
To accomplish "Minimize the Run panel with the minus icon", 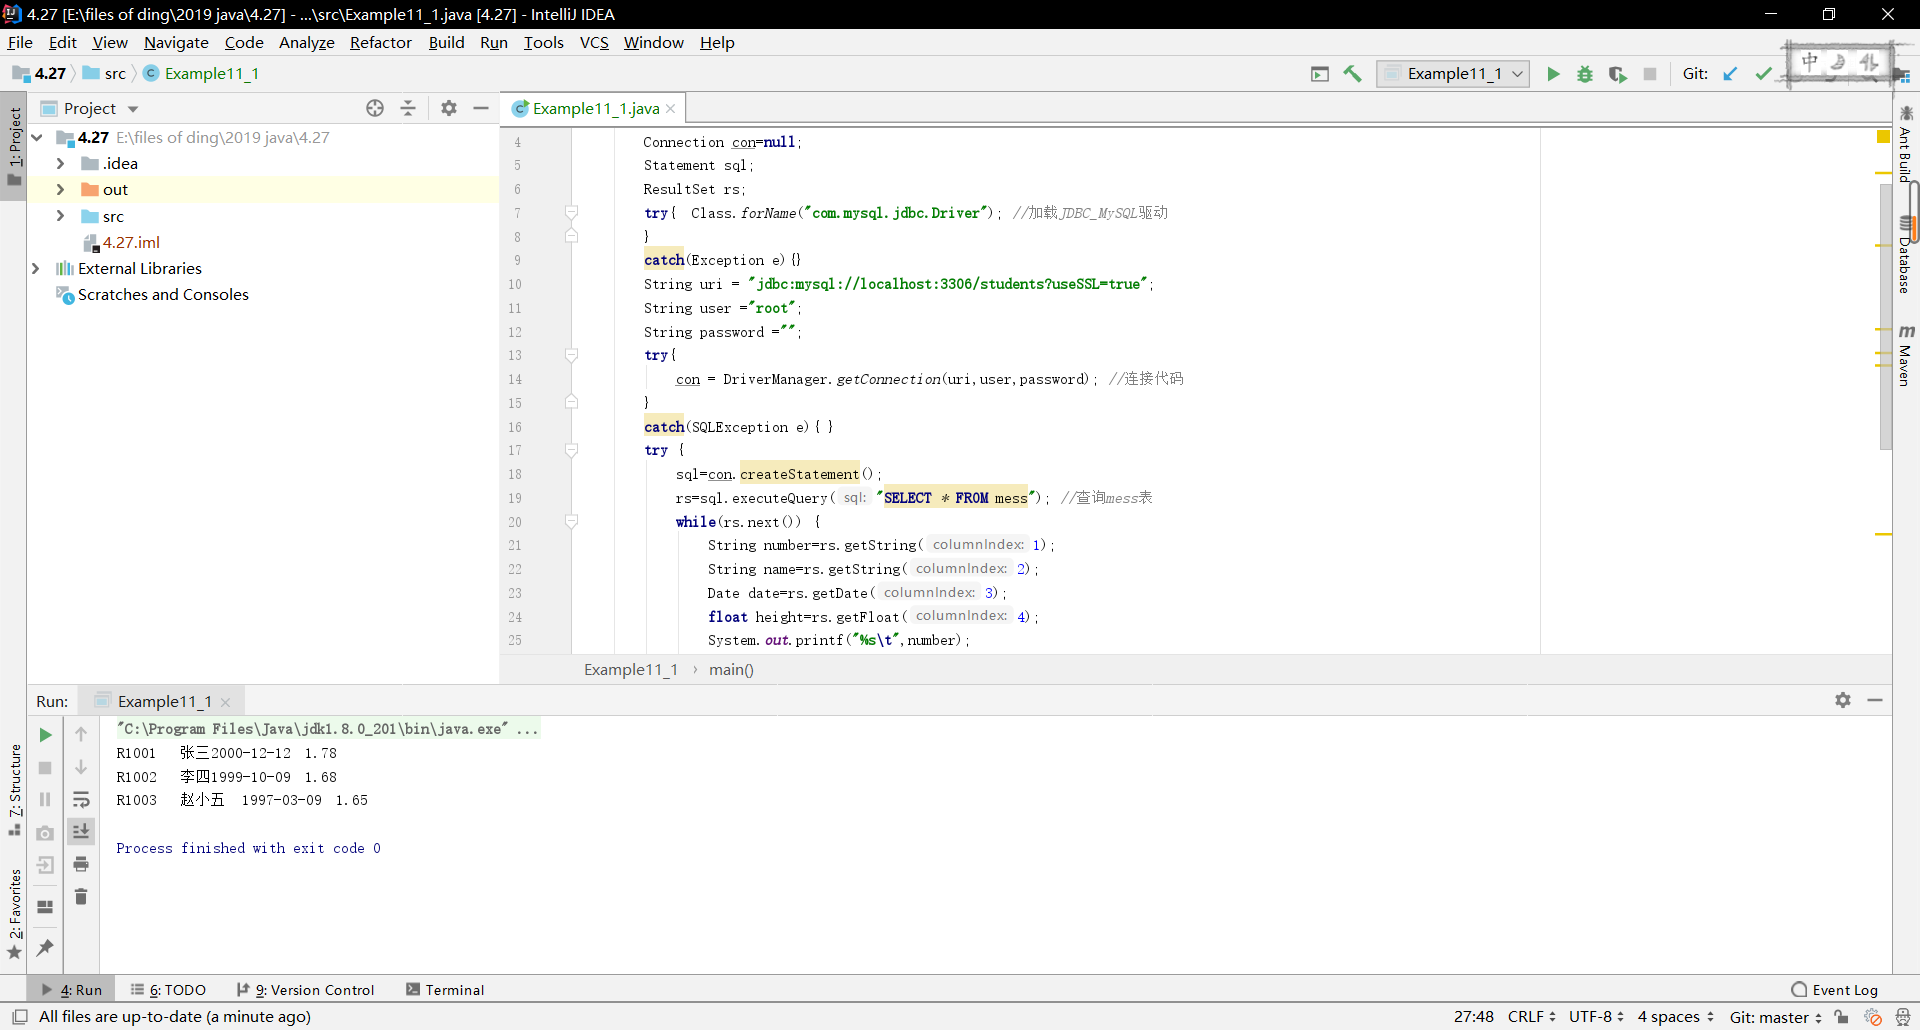I will pyautogui.click(x=1875, y=700).
